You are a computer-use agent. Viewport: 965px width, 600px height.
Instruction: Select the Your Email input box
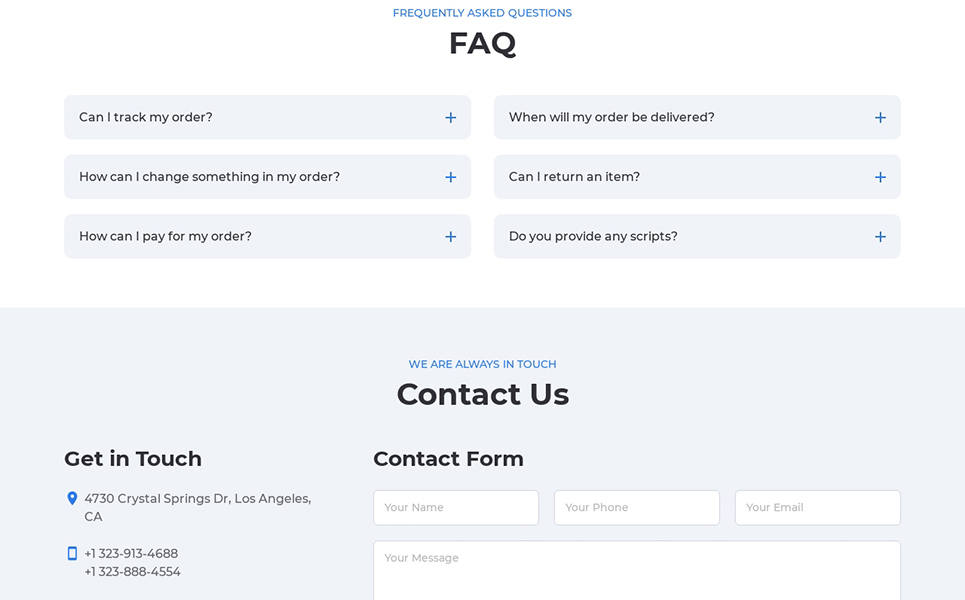click(x=818, y=508)
